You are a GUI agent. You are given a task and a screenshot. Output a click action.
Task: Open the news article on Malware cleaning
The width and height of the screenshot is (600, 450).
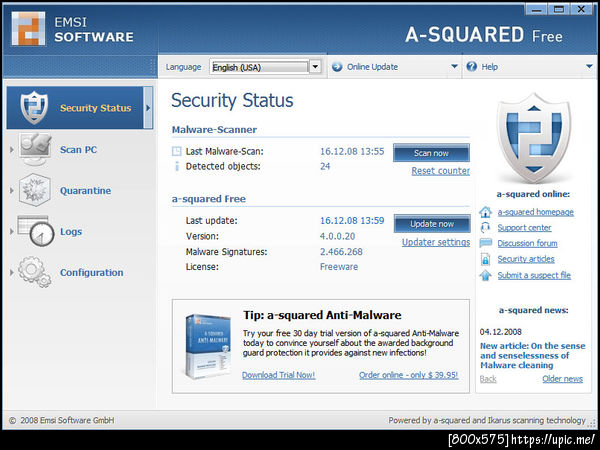[x=532, y=355]
